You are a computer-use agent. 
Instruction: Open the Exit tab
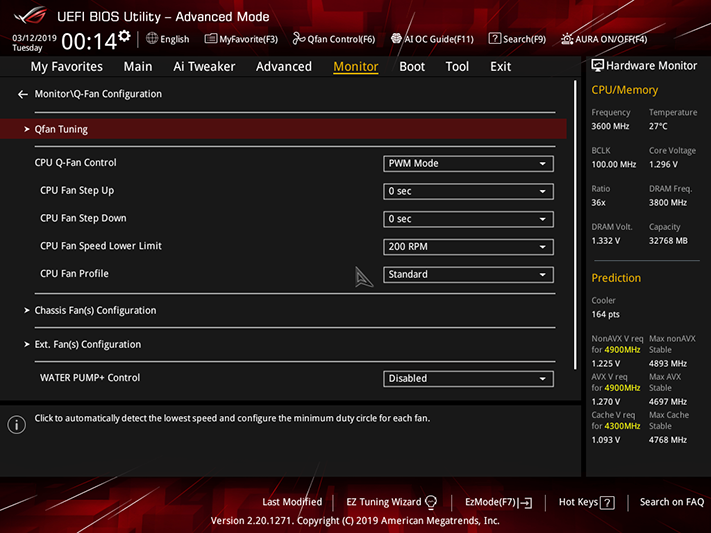(501, 67)
